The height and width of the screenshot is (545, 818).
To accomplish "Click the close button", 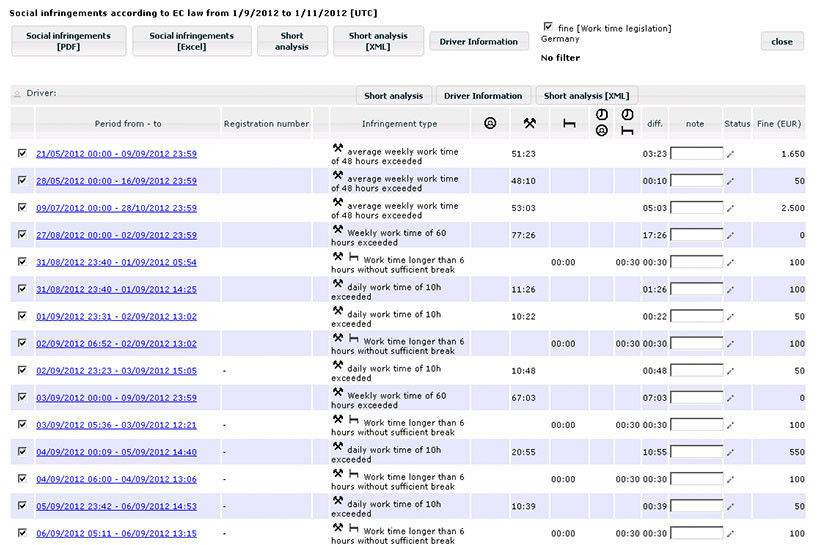I will pyautogui.click(x=781, y=42).
